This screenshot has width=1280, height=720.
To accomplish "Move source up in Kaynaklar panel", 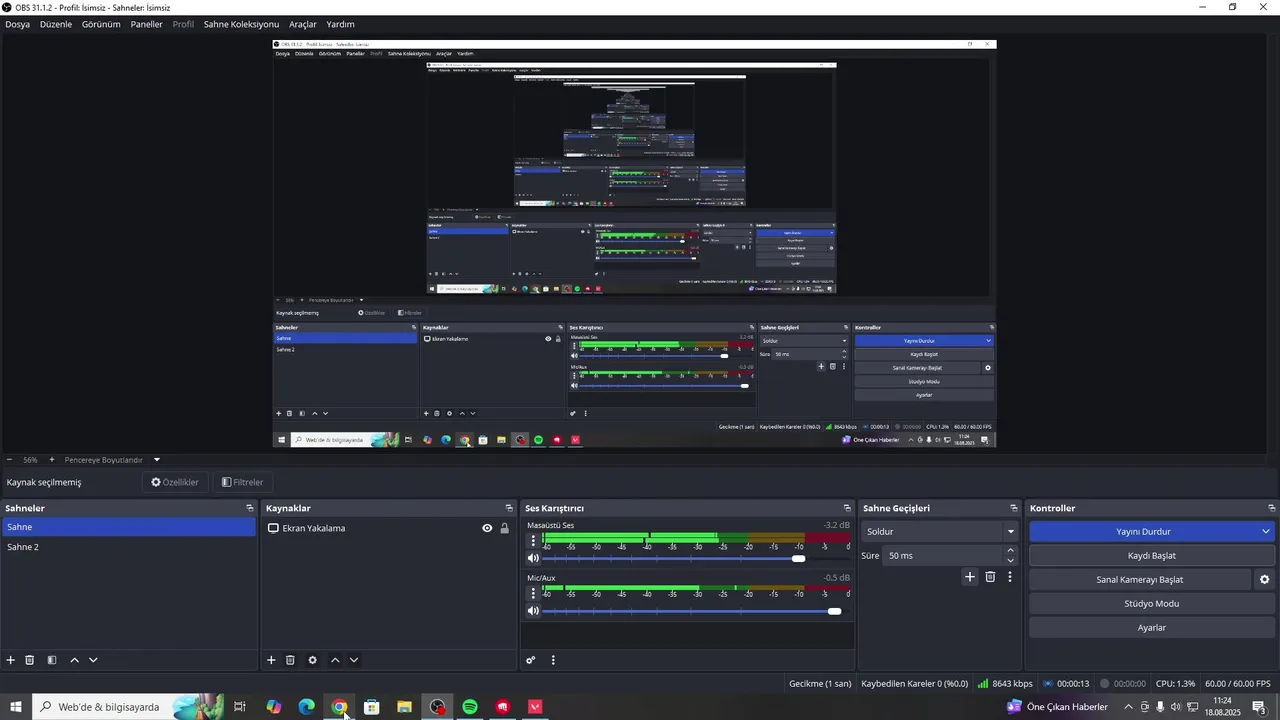I will click(x=335, y=660).
